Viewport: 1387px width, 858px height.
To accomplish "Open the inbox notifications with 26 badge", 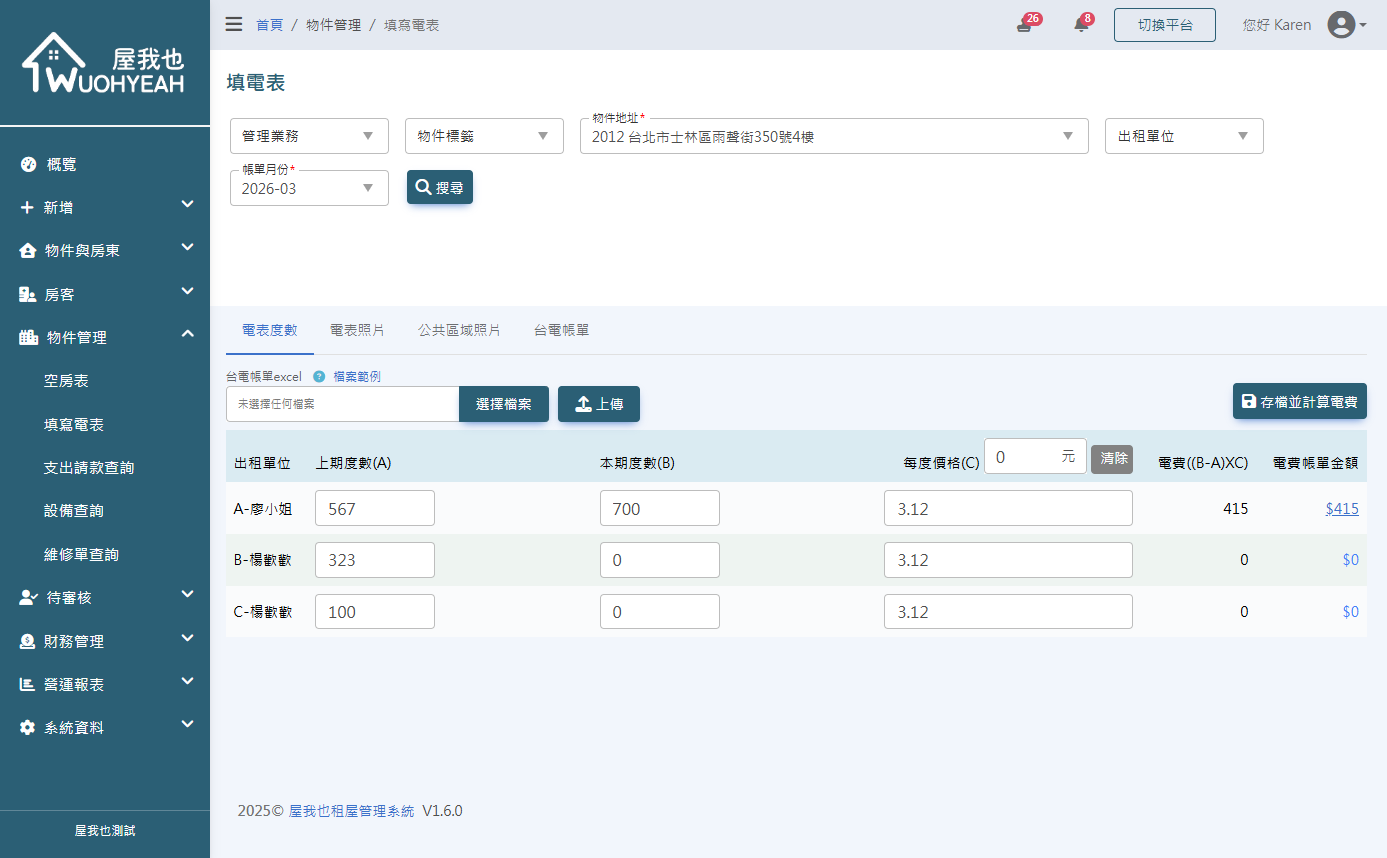I will tap(1024, 25).
